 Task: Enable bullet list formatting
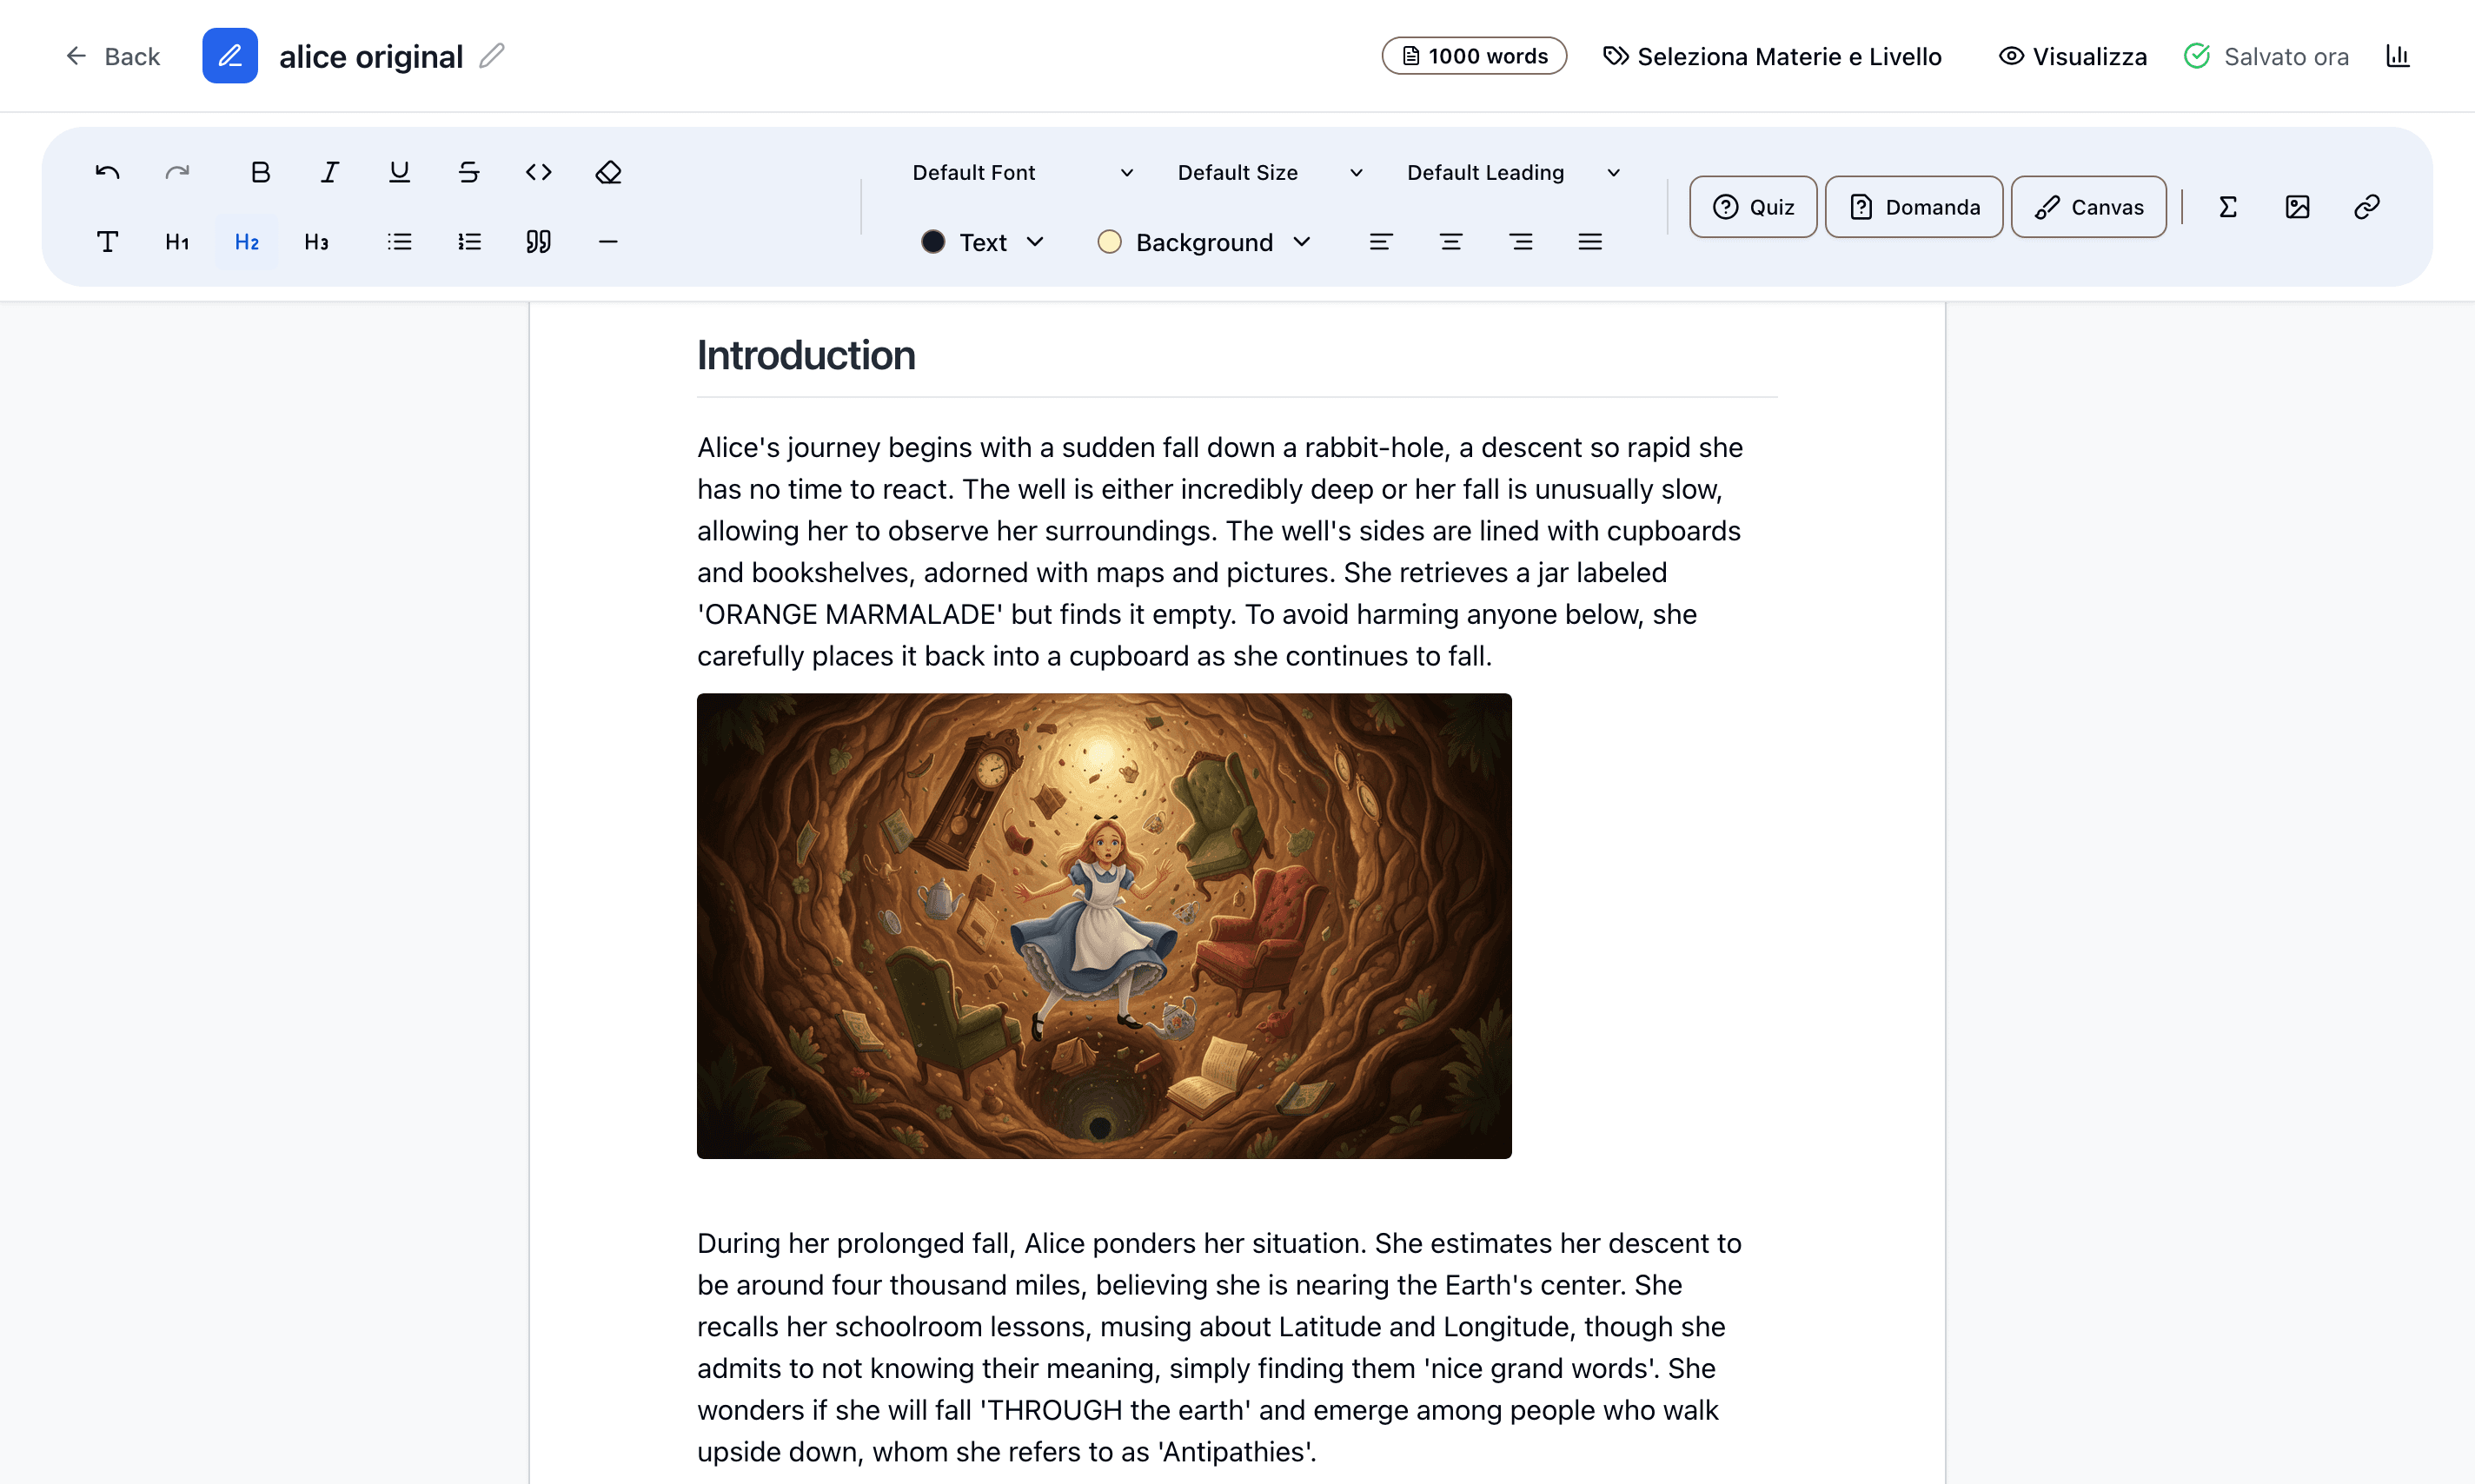[x=398, y=241]
